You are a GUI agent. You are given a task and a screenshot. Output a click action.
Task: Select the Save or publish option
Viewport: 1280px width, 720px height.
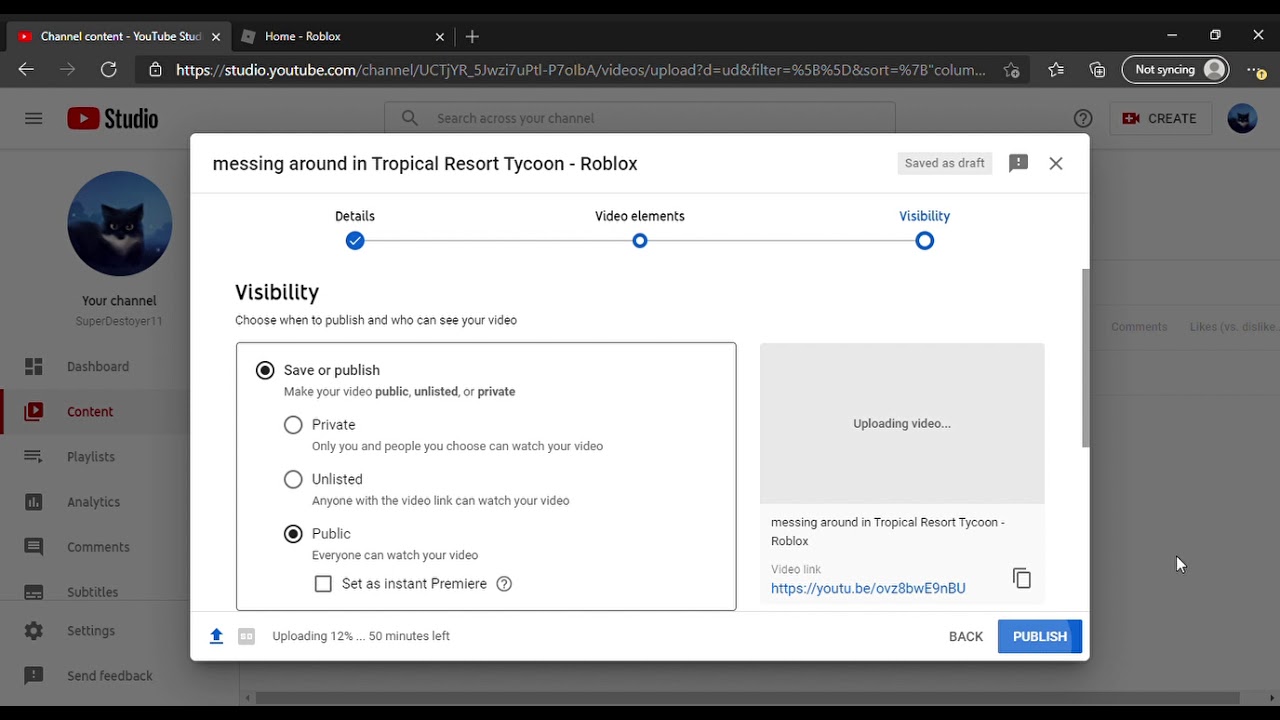click(x=265, y=370)
